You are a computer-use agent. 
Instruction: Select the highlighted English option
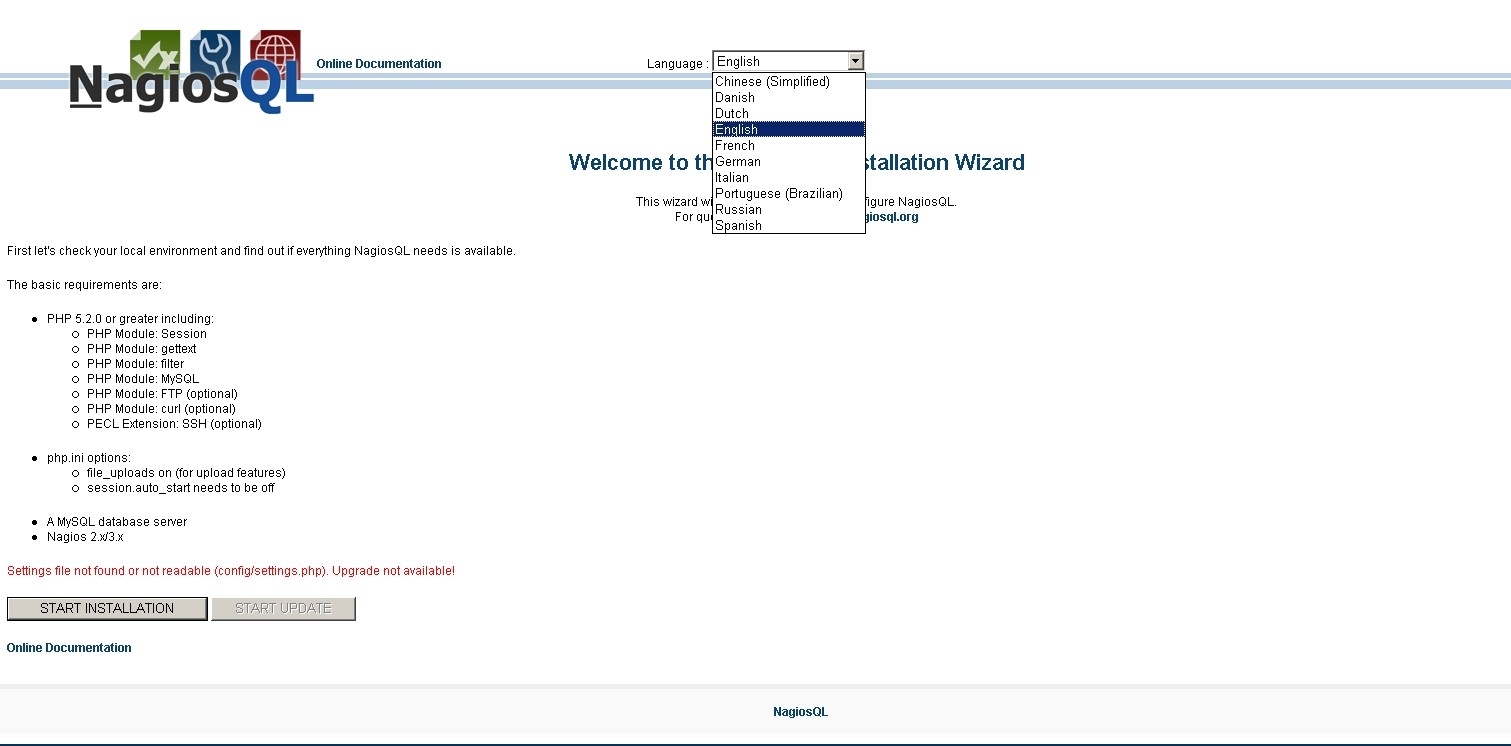coord(788,130)
